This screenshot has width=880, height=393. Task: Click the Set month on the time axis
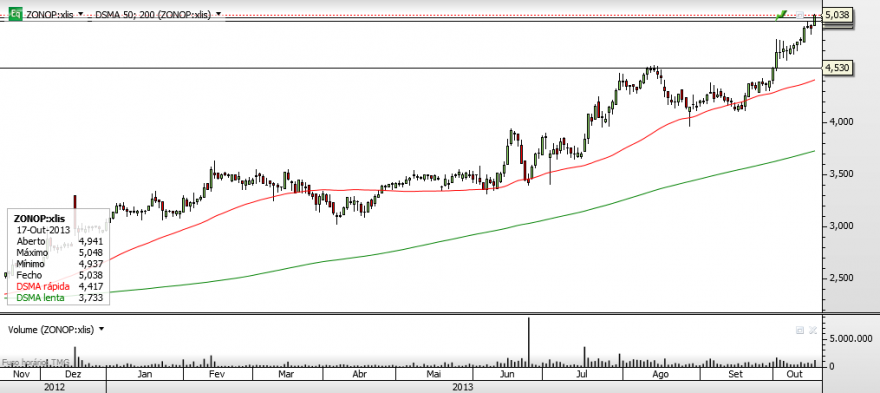point(736,374)
